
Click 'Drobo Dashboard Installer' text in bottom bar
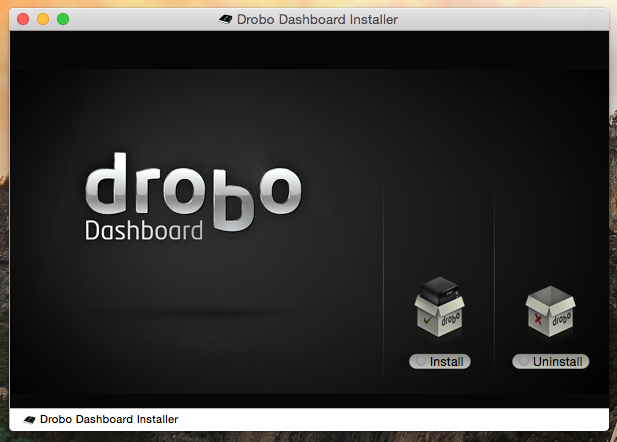(x=109, y=419)
